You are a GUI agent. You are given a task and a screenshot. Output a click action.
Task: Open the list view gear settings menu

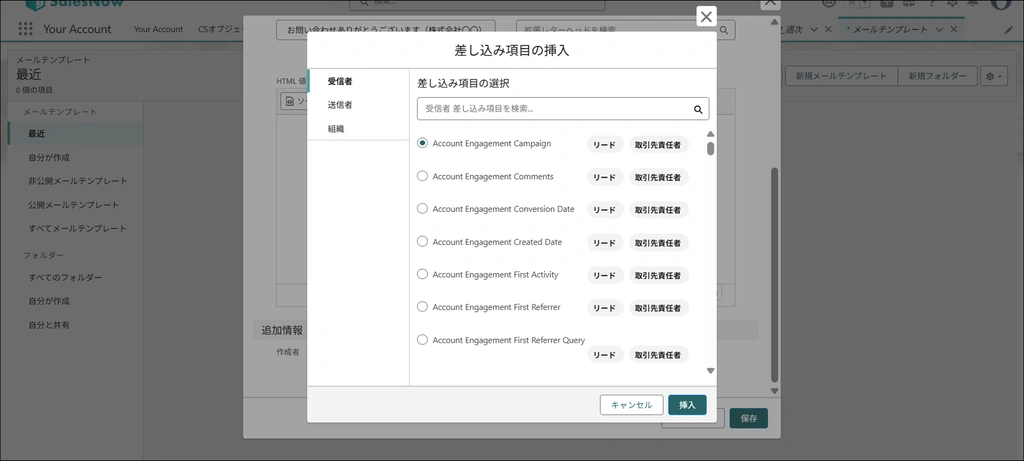pyautogui.click(x=993, y=77)
